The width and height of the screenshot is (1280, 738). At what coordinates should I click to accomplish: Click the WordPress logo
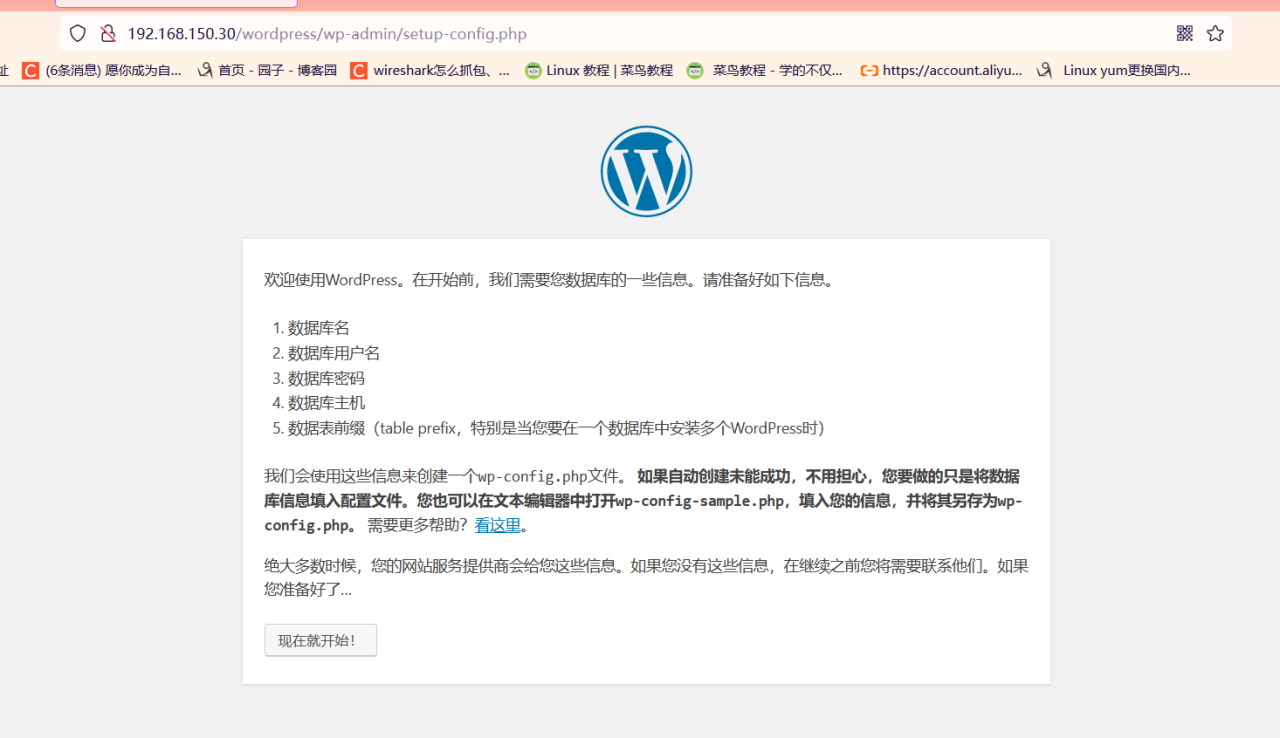[646, 171]
